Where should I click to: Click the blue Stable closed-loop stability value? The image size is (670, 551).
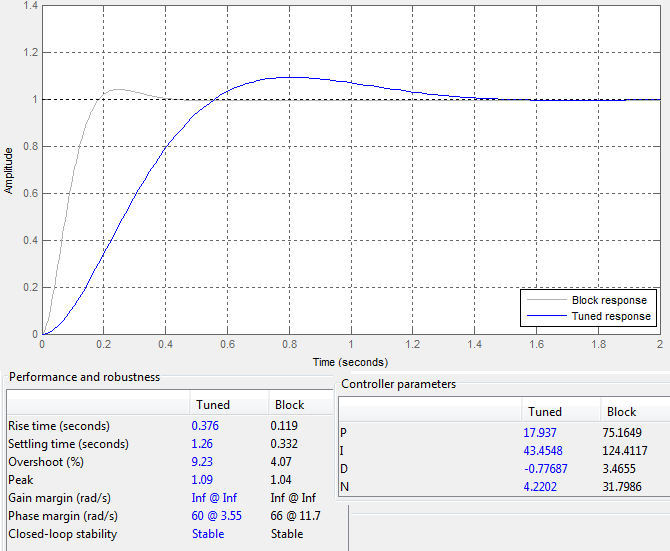click(x=207, y=534)
